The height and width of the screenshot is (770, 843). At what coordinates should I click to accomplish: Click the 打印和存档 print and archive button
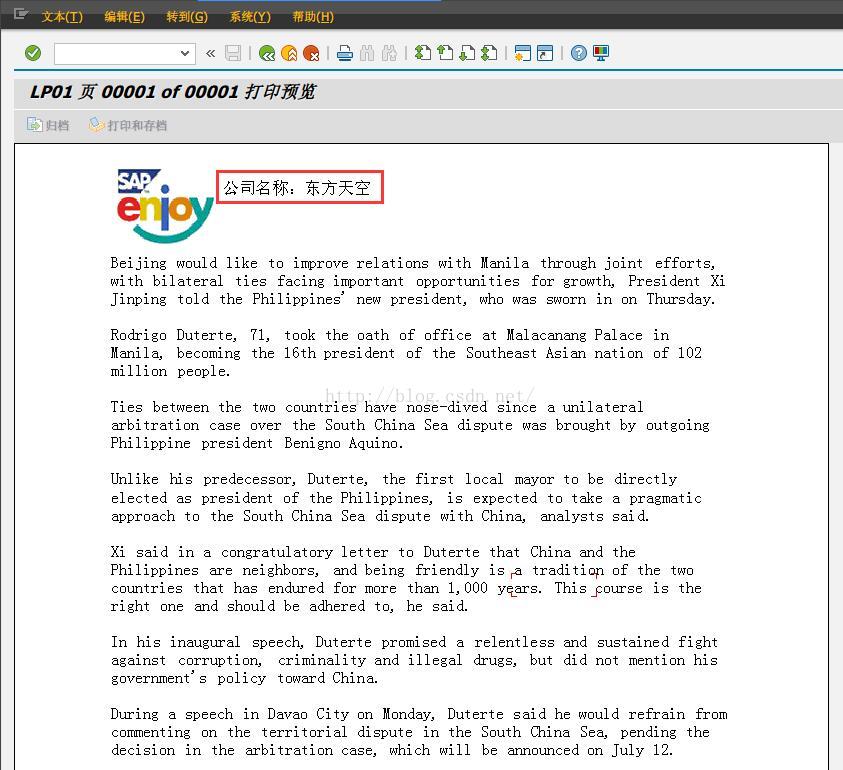pos(127,125)
